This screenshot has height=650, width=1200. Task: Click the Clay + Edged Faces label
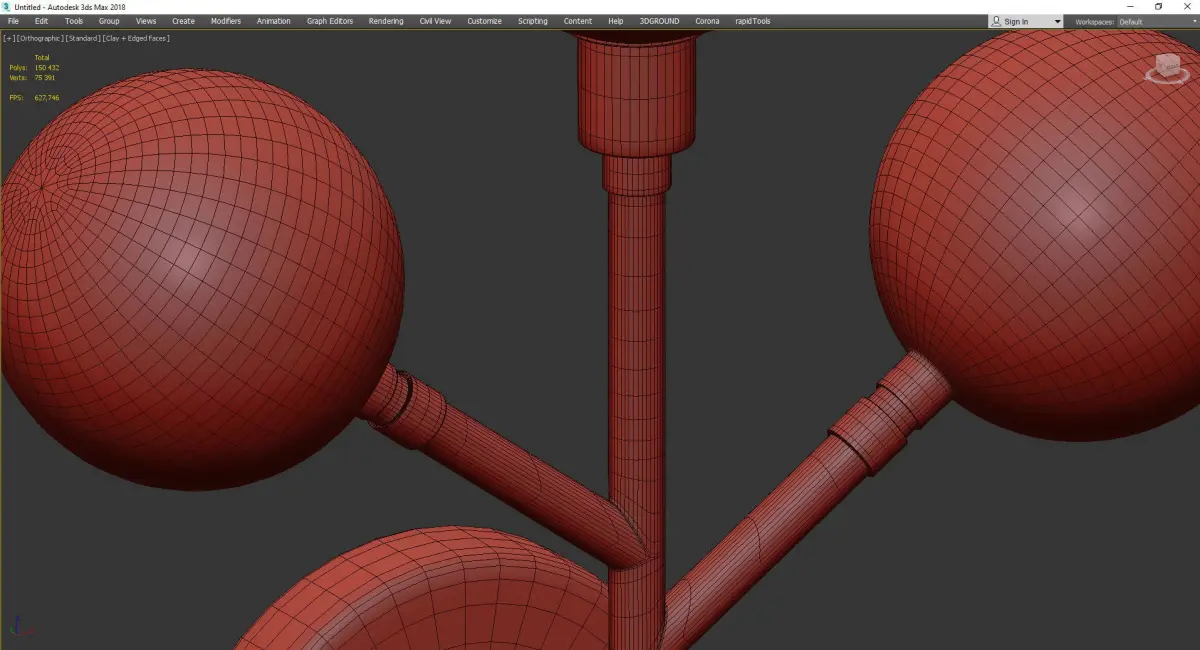(136, 38)
